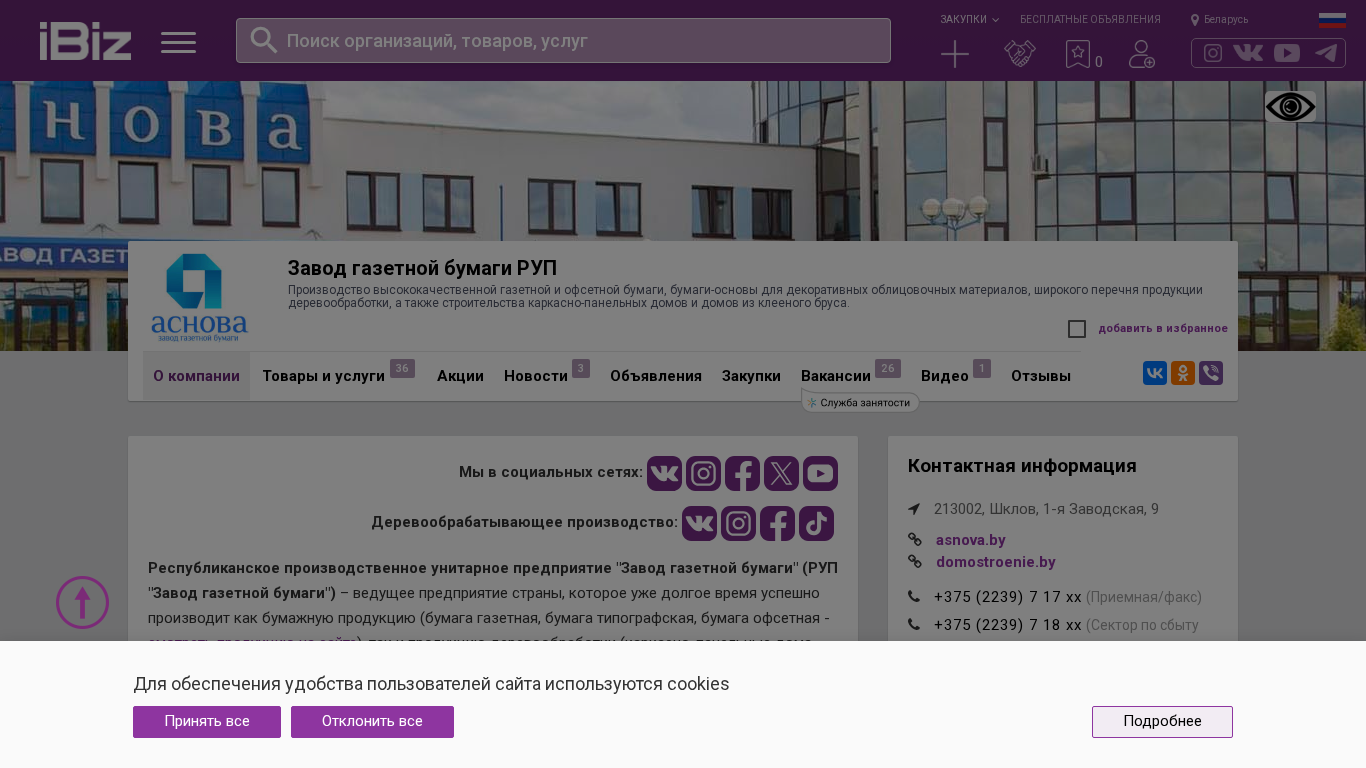Image resolution: width=1366 pixels, height=768 pixels.
Task: Expand the 'Закупки' dropdown in the header
Action: pos(969,19)
